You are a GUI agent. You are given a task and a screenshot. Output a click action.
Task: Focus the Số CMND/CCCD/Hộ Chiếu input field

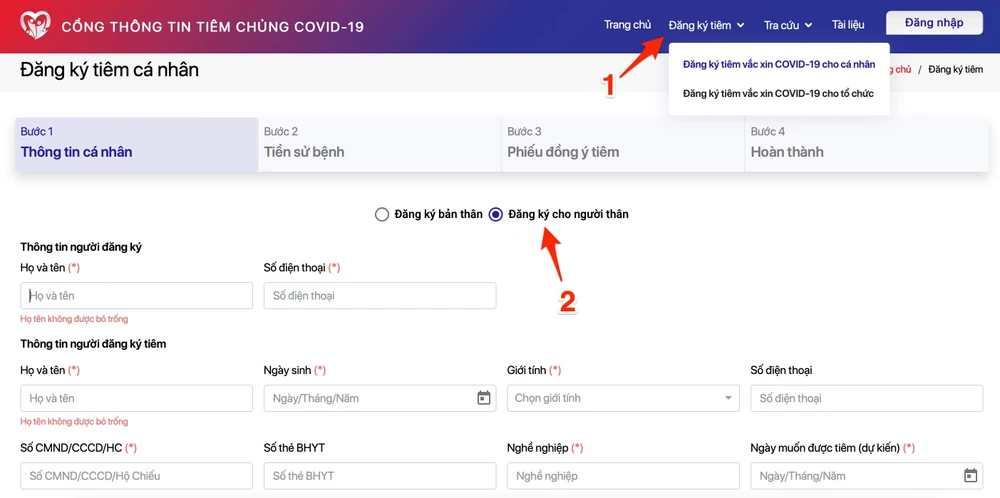click(136, 476)
